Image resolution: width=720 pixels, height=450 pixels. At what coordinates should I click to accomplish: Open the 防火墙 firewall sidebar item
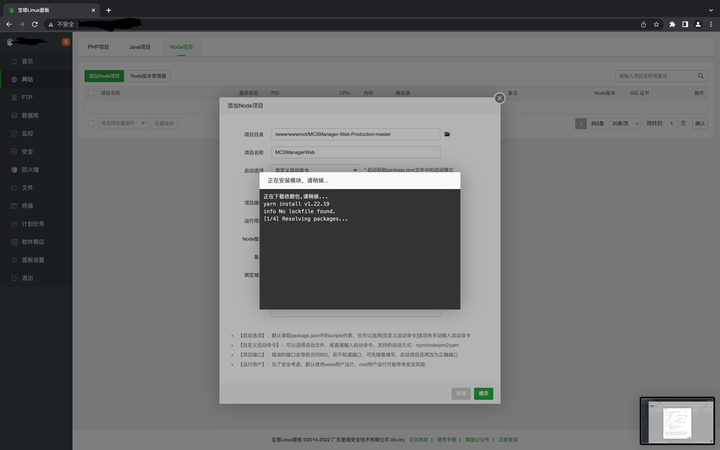pos(36,170)
